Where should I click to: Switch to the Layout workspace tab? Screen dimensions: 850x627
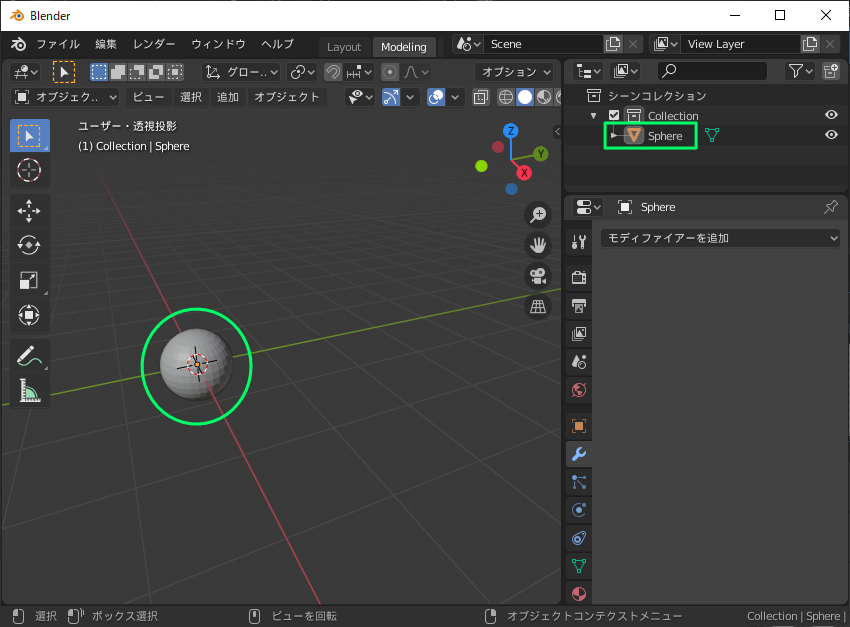point(344,47)
